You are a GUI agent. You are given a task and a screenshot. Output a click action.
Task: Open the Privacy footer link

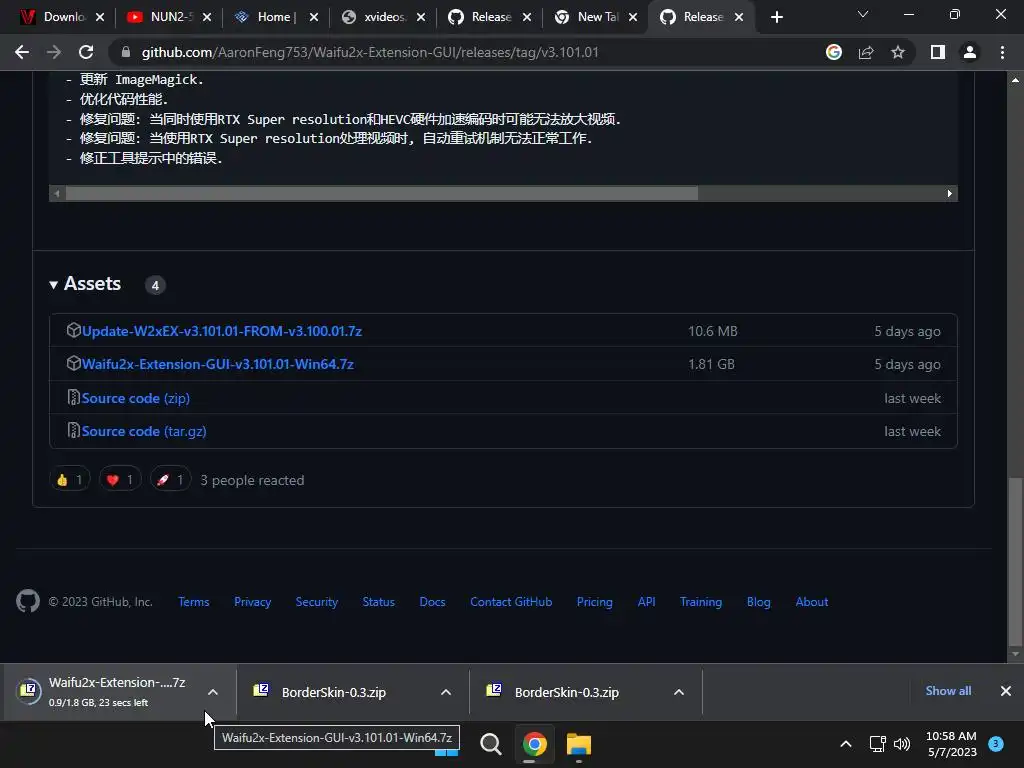(x=253, y=602)
